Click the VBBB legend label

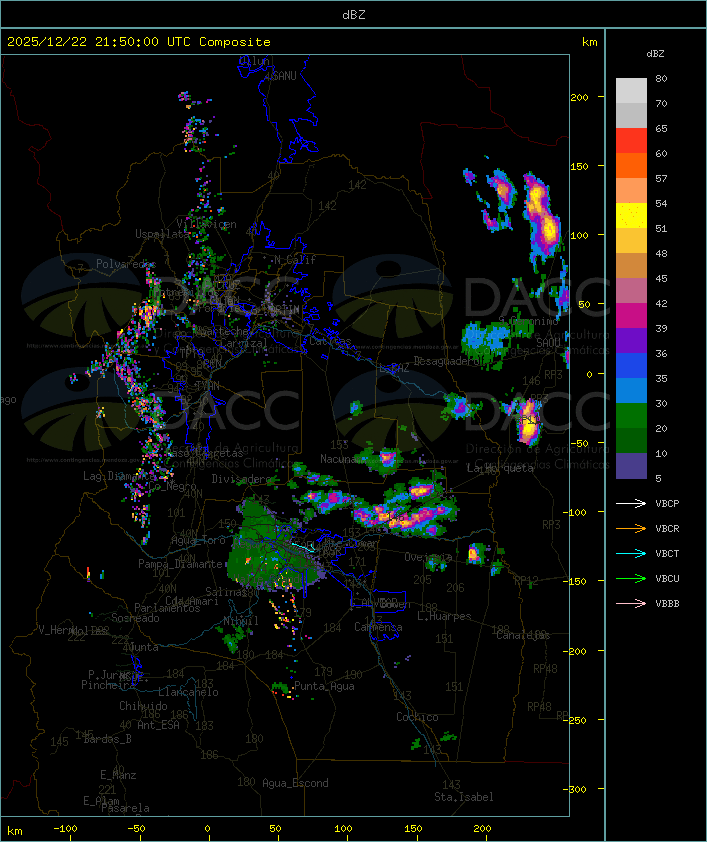667,603
